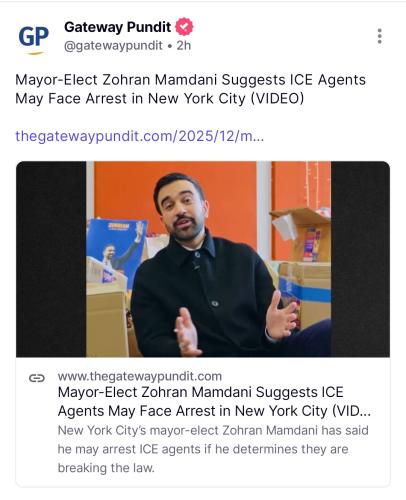Click the GP profile avatar logo
Viewport: 406px width, 500px height.
coord(33,38)
